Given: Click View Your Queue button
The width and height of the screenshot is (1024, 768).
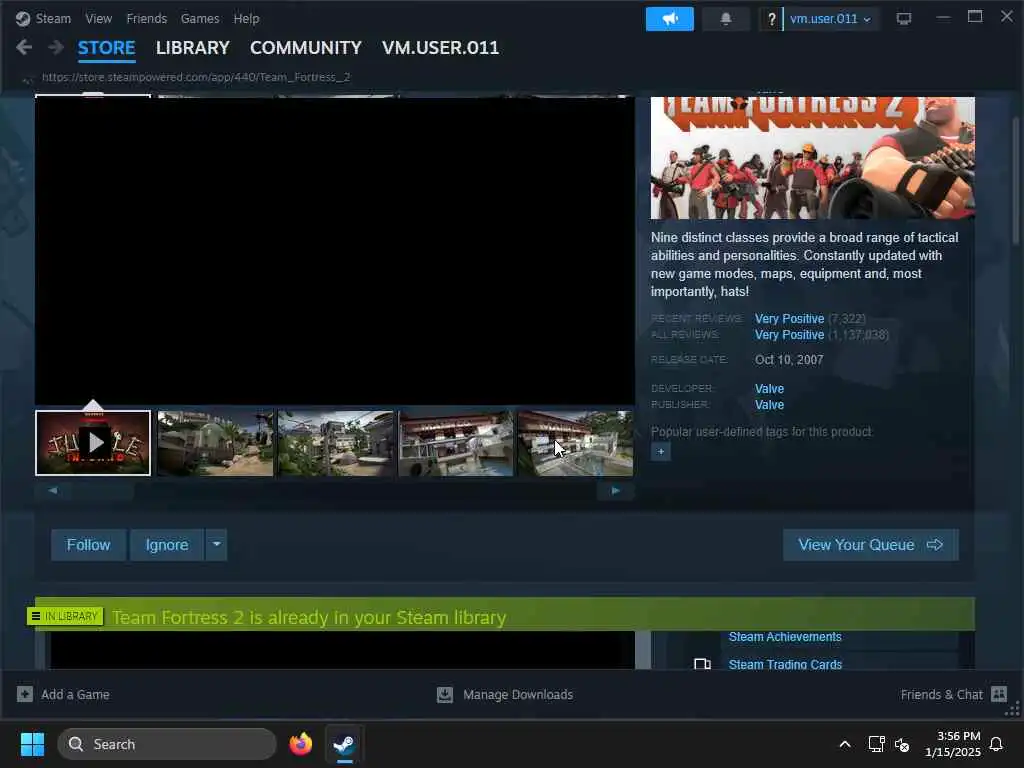Looking at the screenshot, I should [871, 545].
